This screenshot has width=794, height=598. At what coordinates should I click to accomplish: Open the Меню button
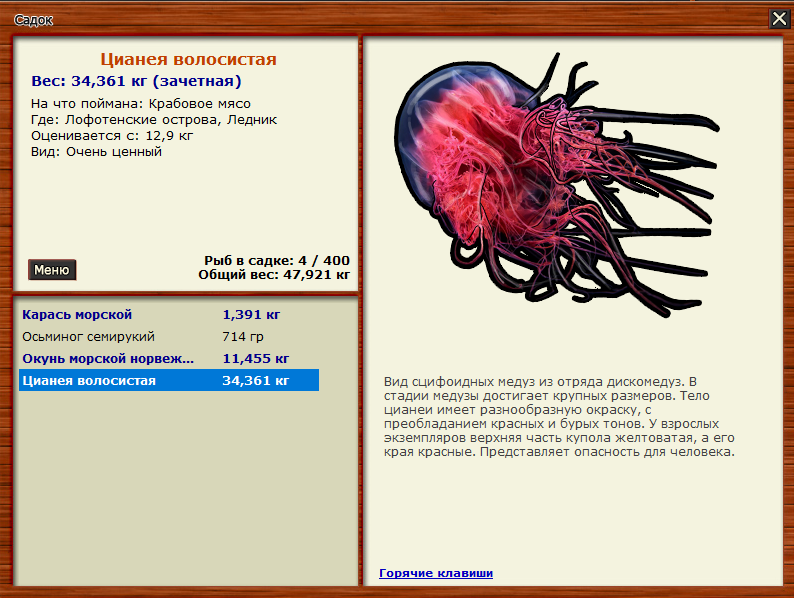point(52,270)
